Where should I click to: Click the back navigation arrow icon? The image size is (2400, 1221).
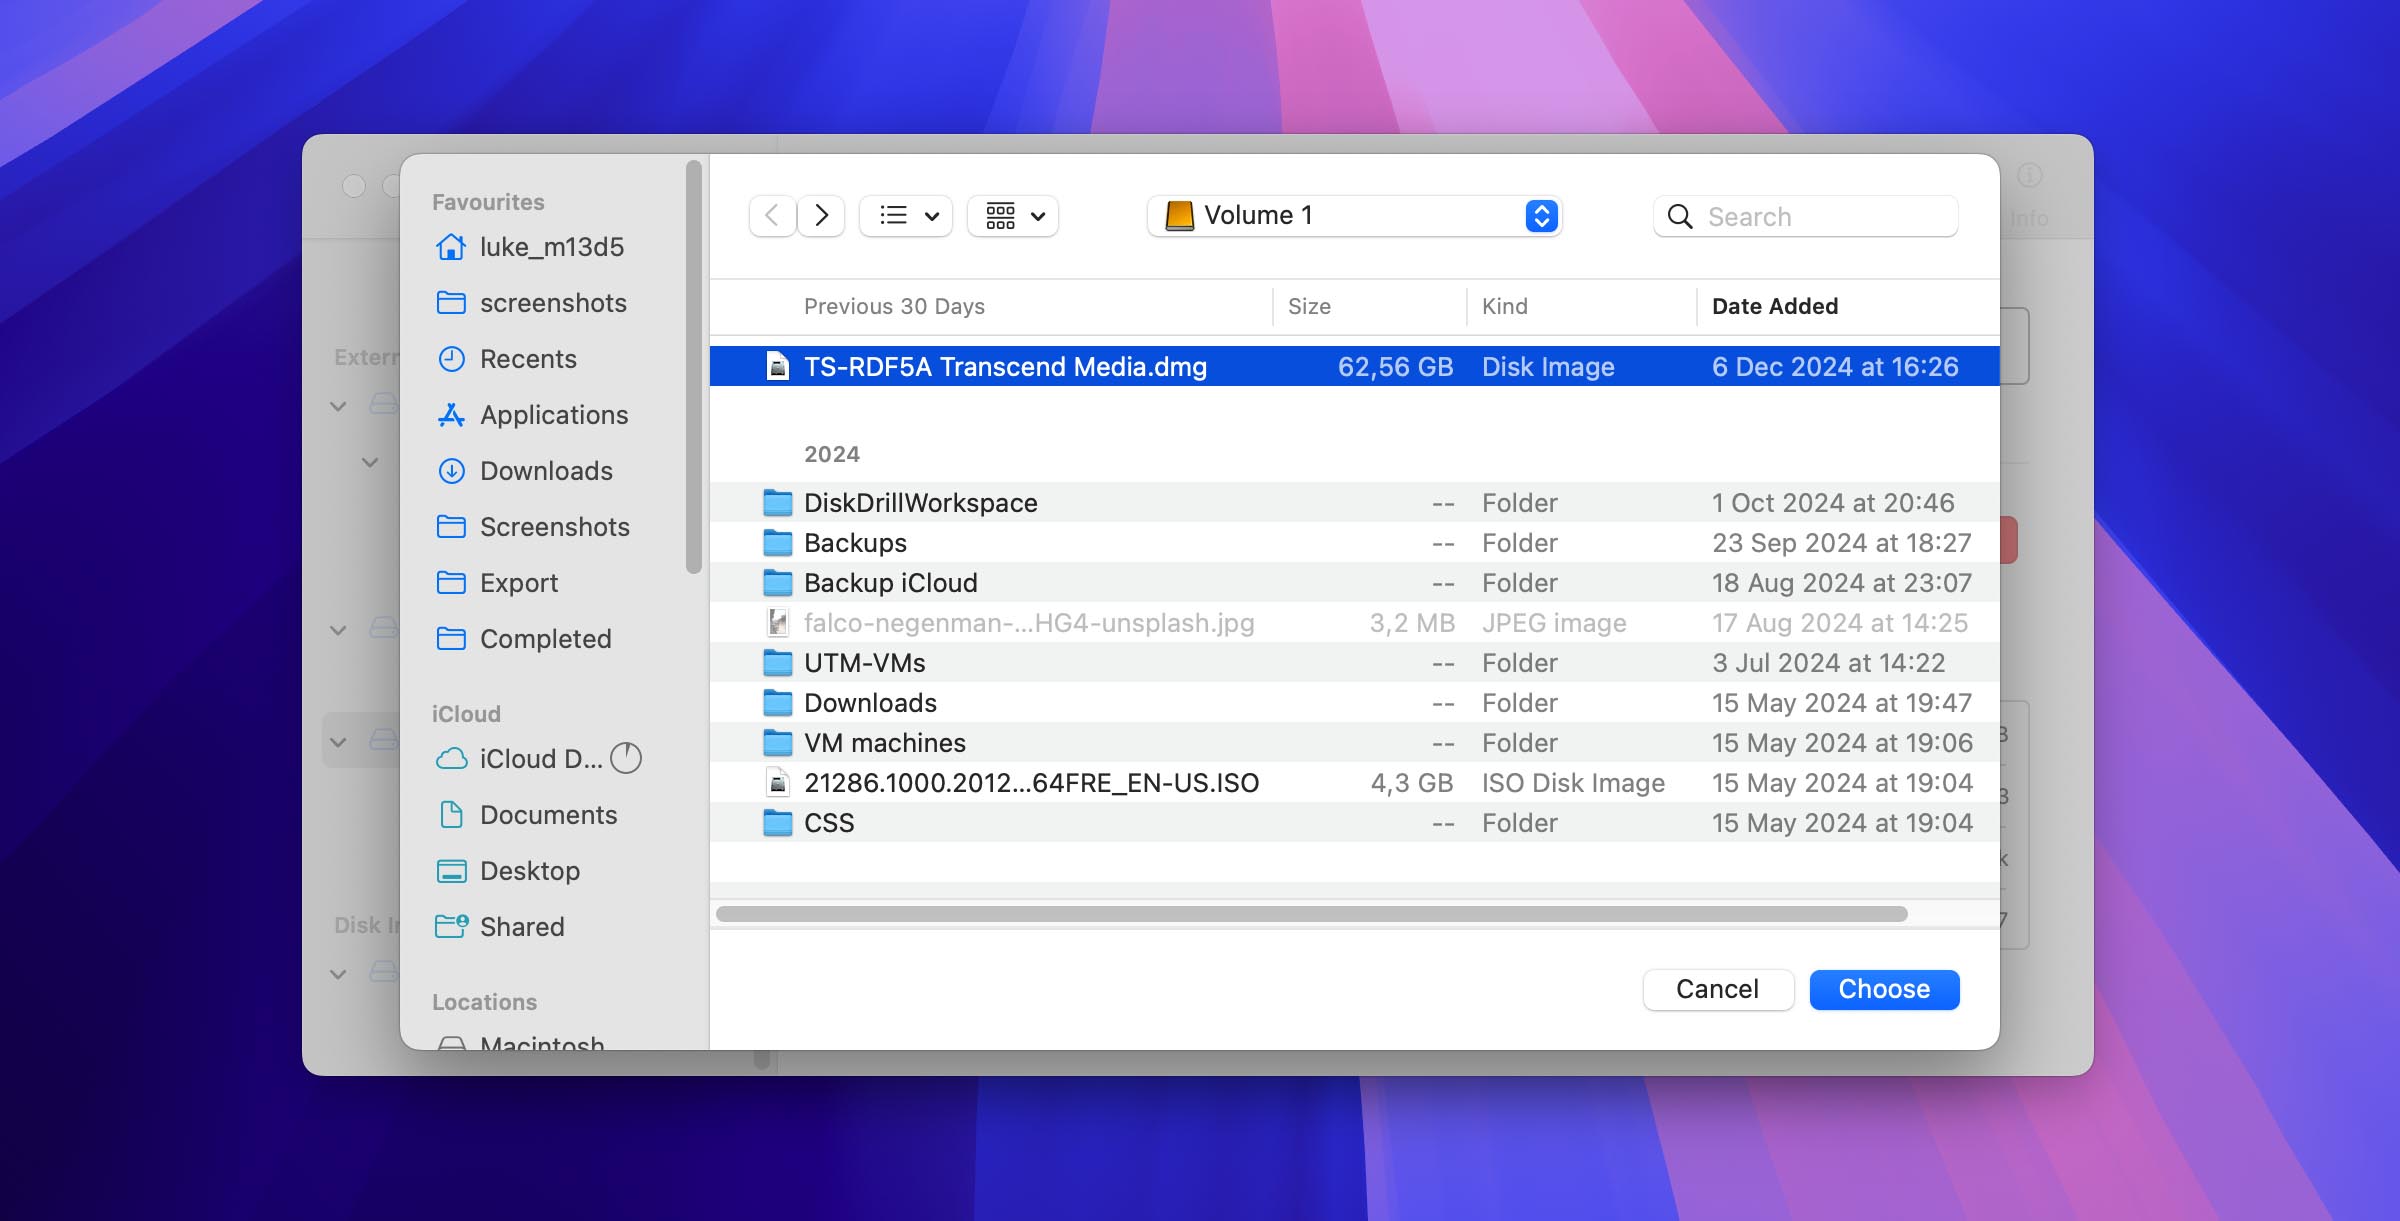[x=772, y=215]
